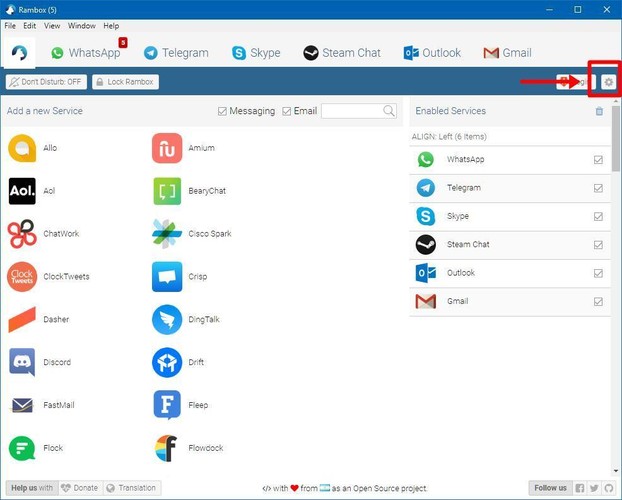
Task: Click the scrollbar down arrow
Action: pyautogui.click(x=616, y=471)
